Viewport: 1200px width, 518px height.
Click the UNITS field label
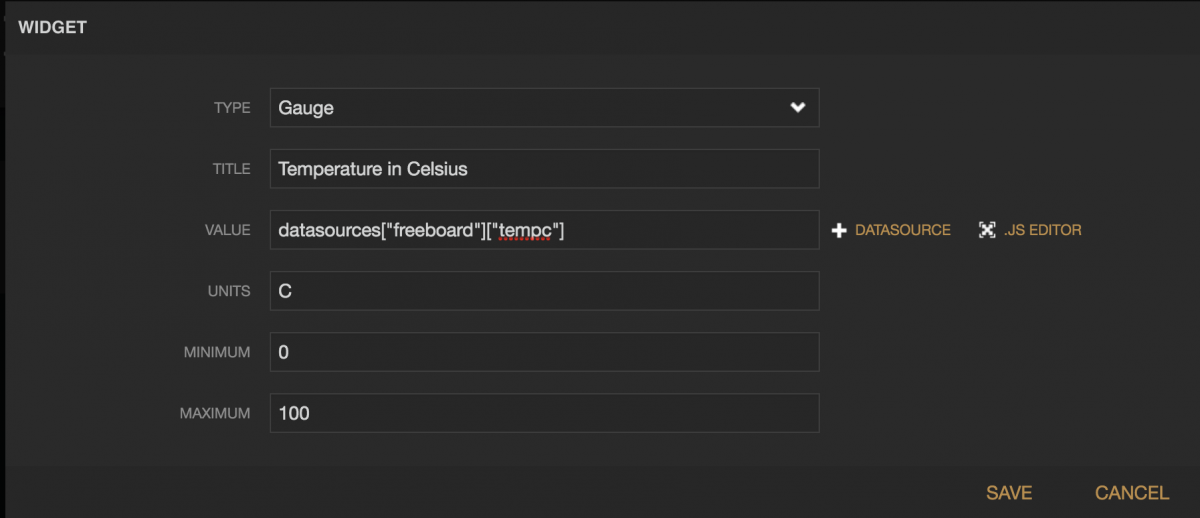229,291
